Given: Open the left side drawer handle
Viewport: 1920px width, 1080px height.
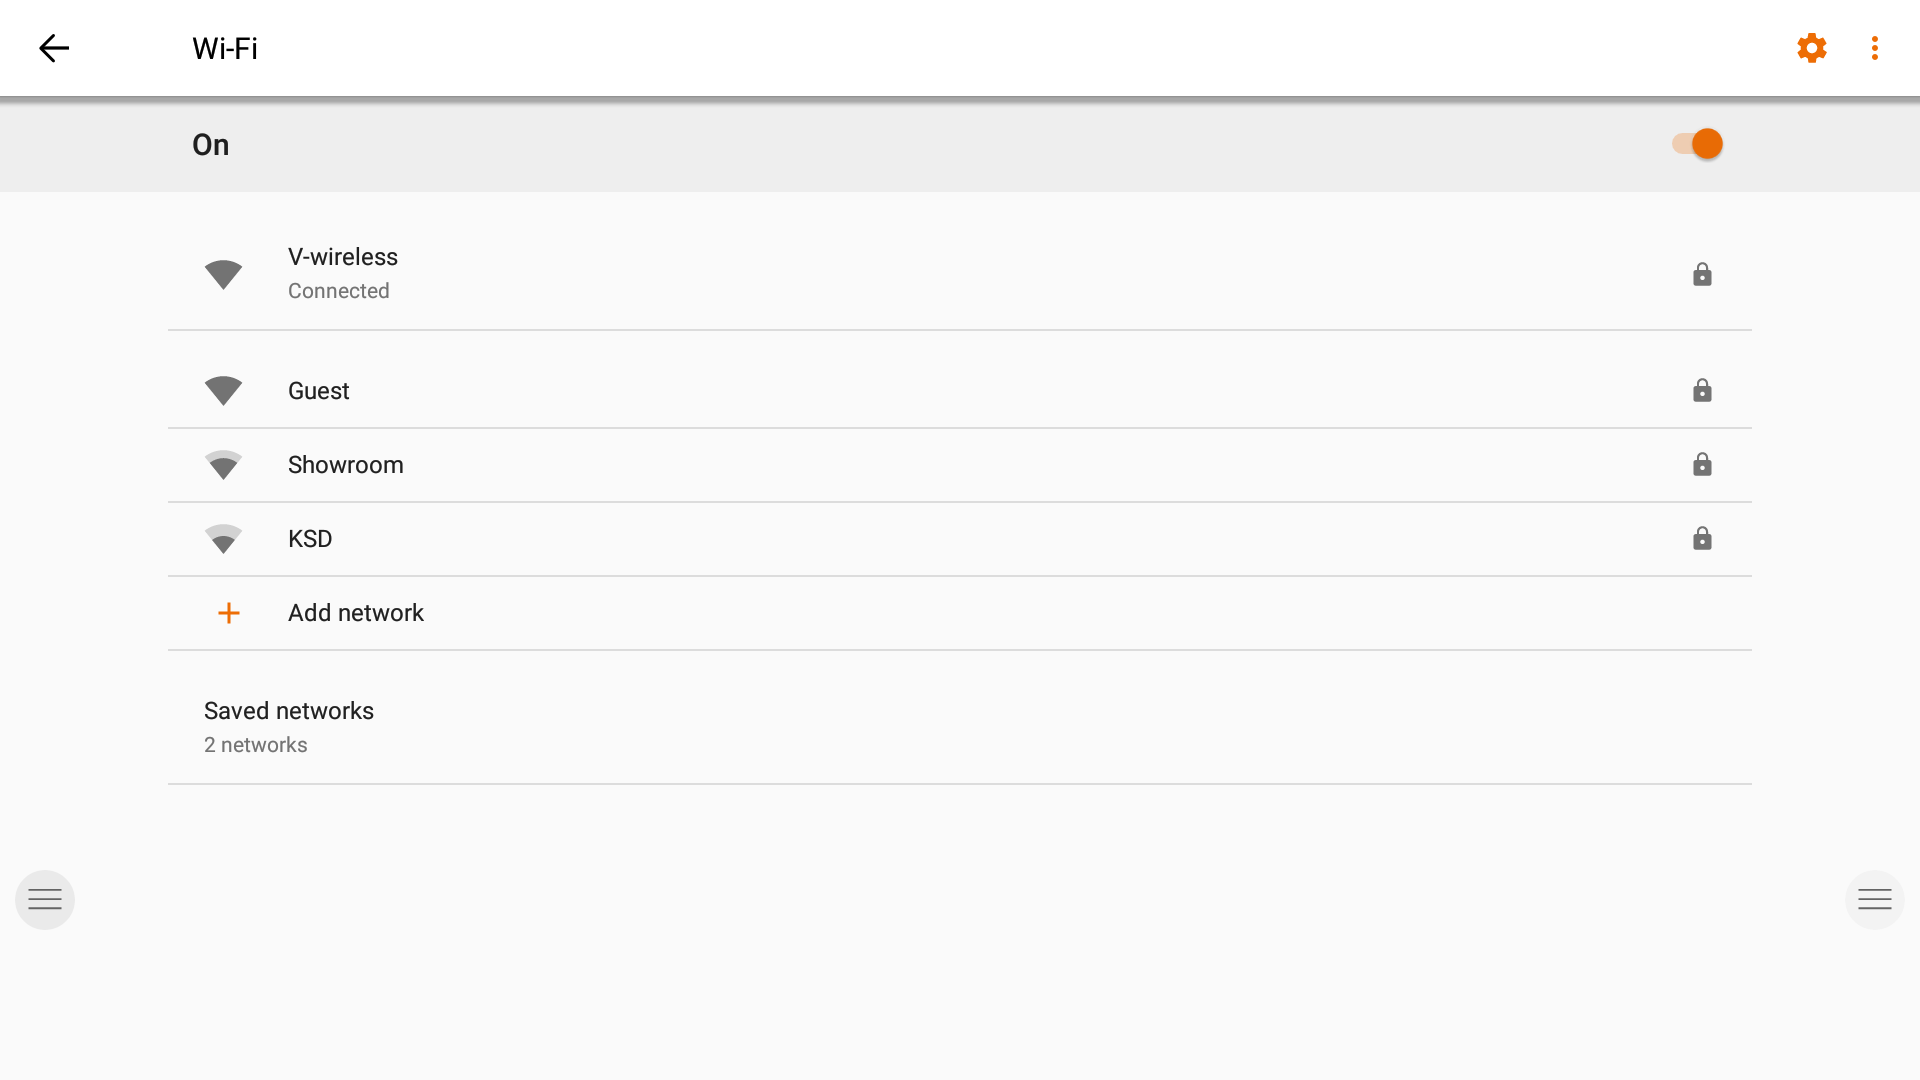Looking at the screenshot, I should click(45, 900).
